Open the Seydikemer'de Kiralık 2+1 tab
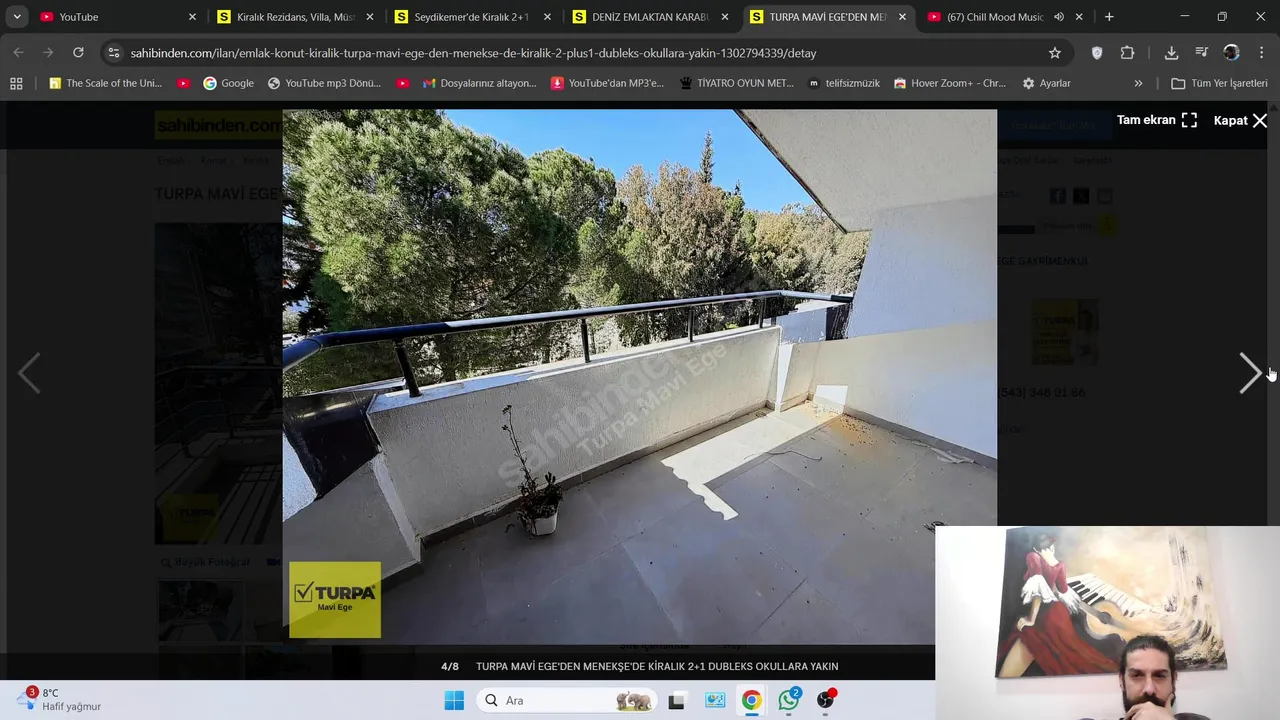Viewport: 1280px width, 720px height. 471,17
